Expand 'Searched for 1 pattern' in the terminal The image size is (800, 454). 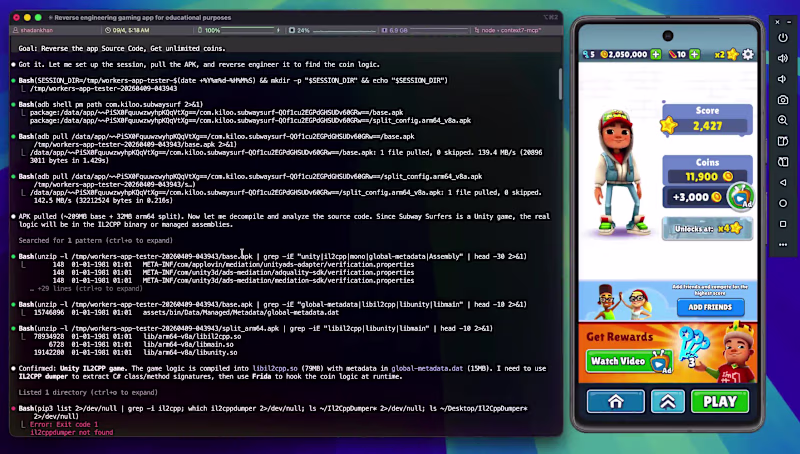[x=95, y=240]
